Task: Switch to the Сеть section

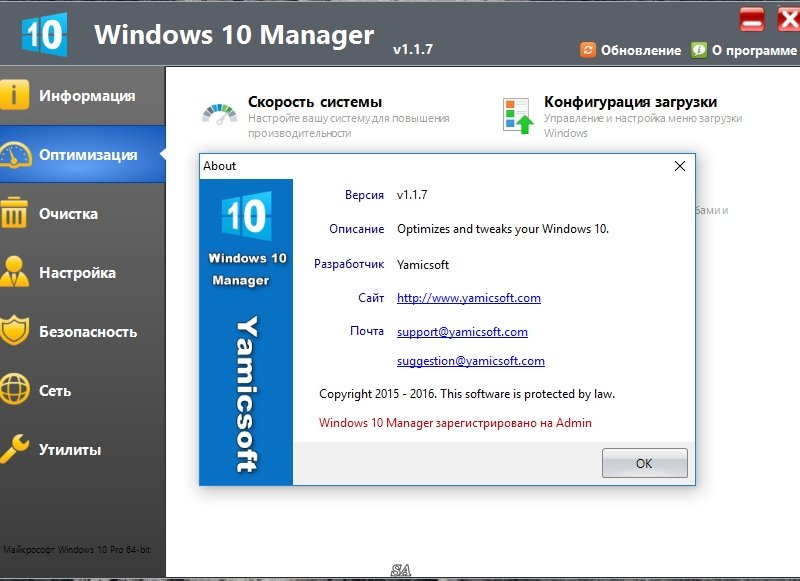Action: click(x=83, y=390)
